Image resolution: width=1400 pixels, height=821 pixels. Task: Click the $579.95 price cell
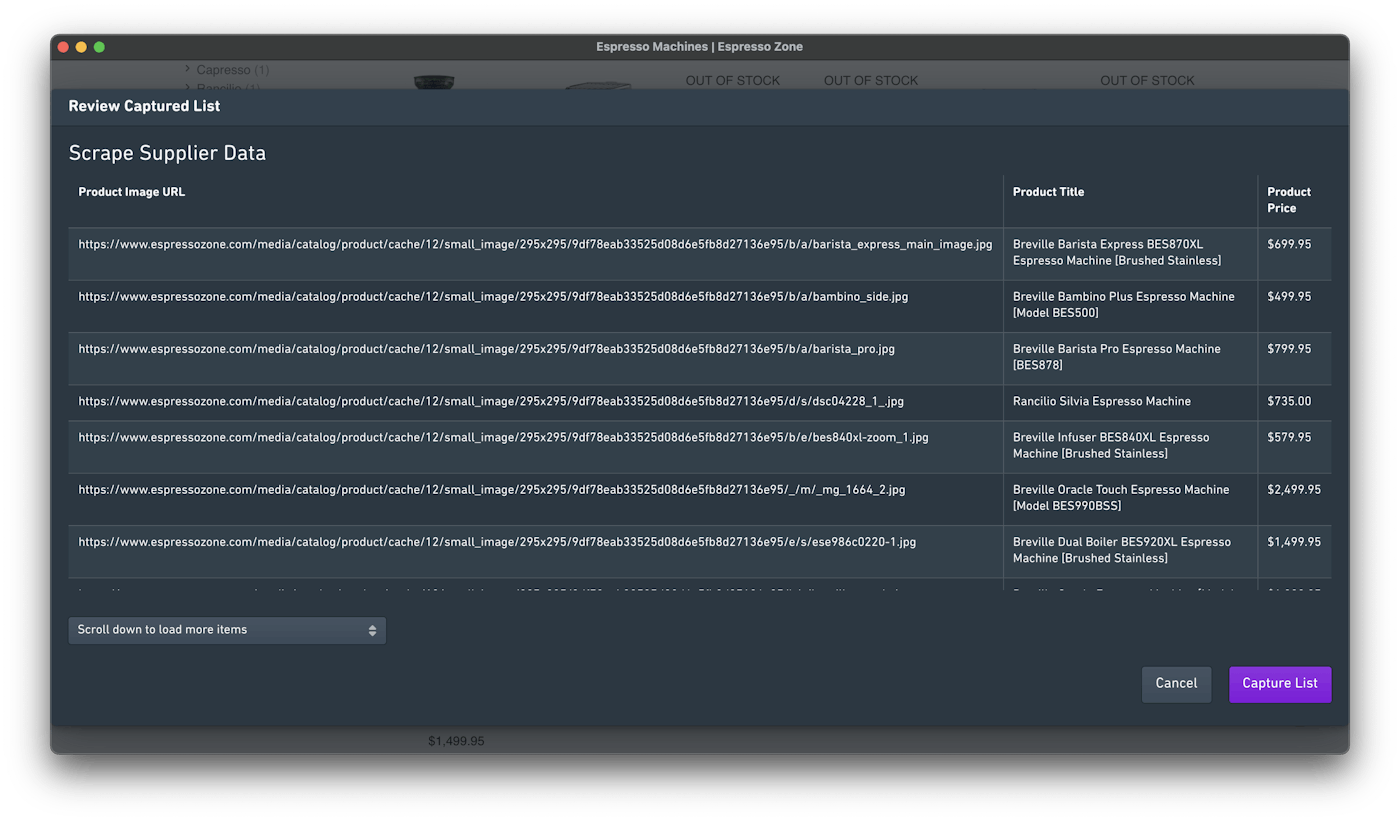(1295, 447)
